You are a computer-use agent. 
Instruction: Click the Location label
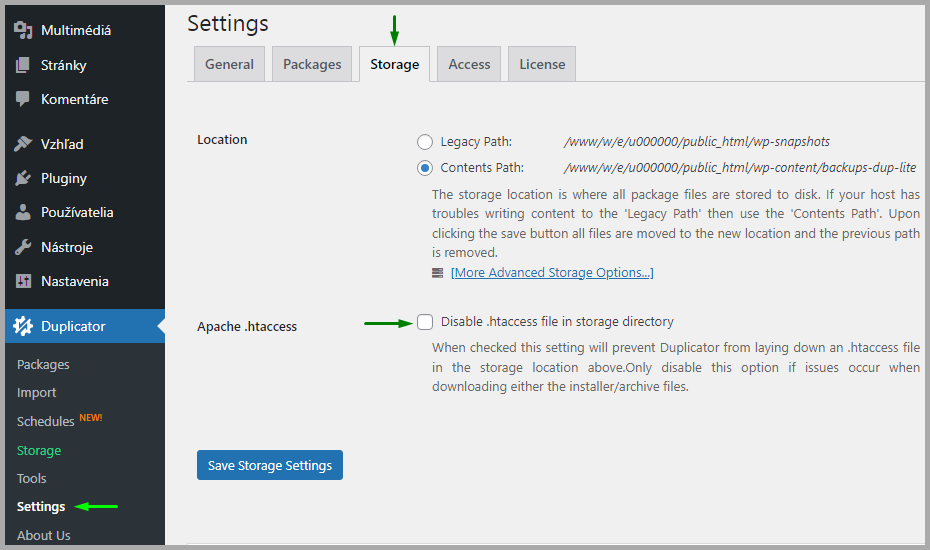tap(222, 139)
